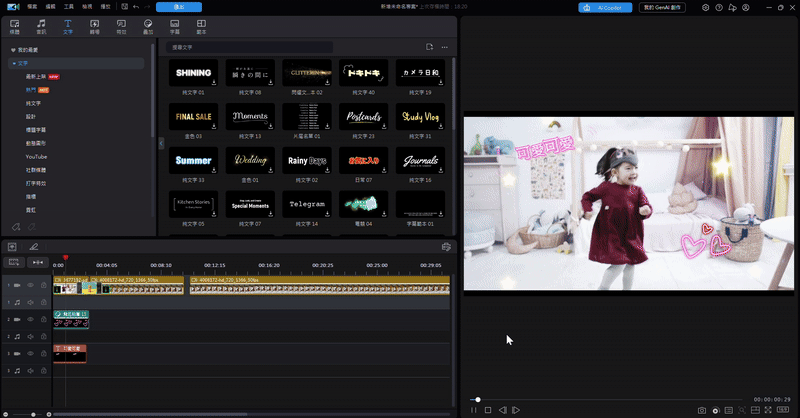Viewport: 800px width, 418px height.
Task: Take a snapshot with the camera icon
Action: click(702, 410)
